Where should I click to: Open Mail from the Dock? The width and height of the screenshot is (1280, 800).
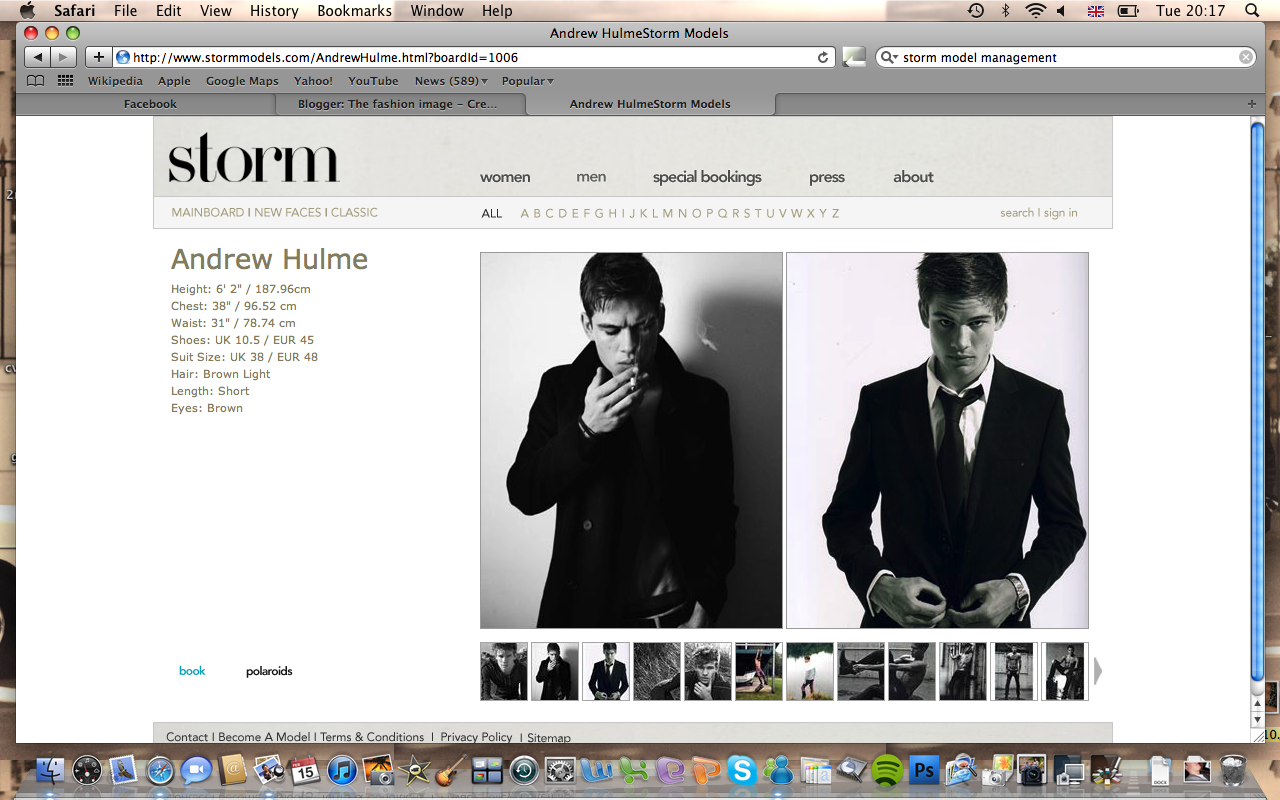pyautogui.click(x=120, y=772)
